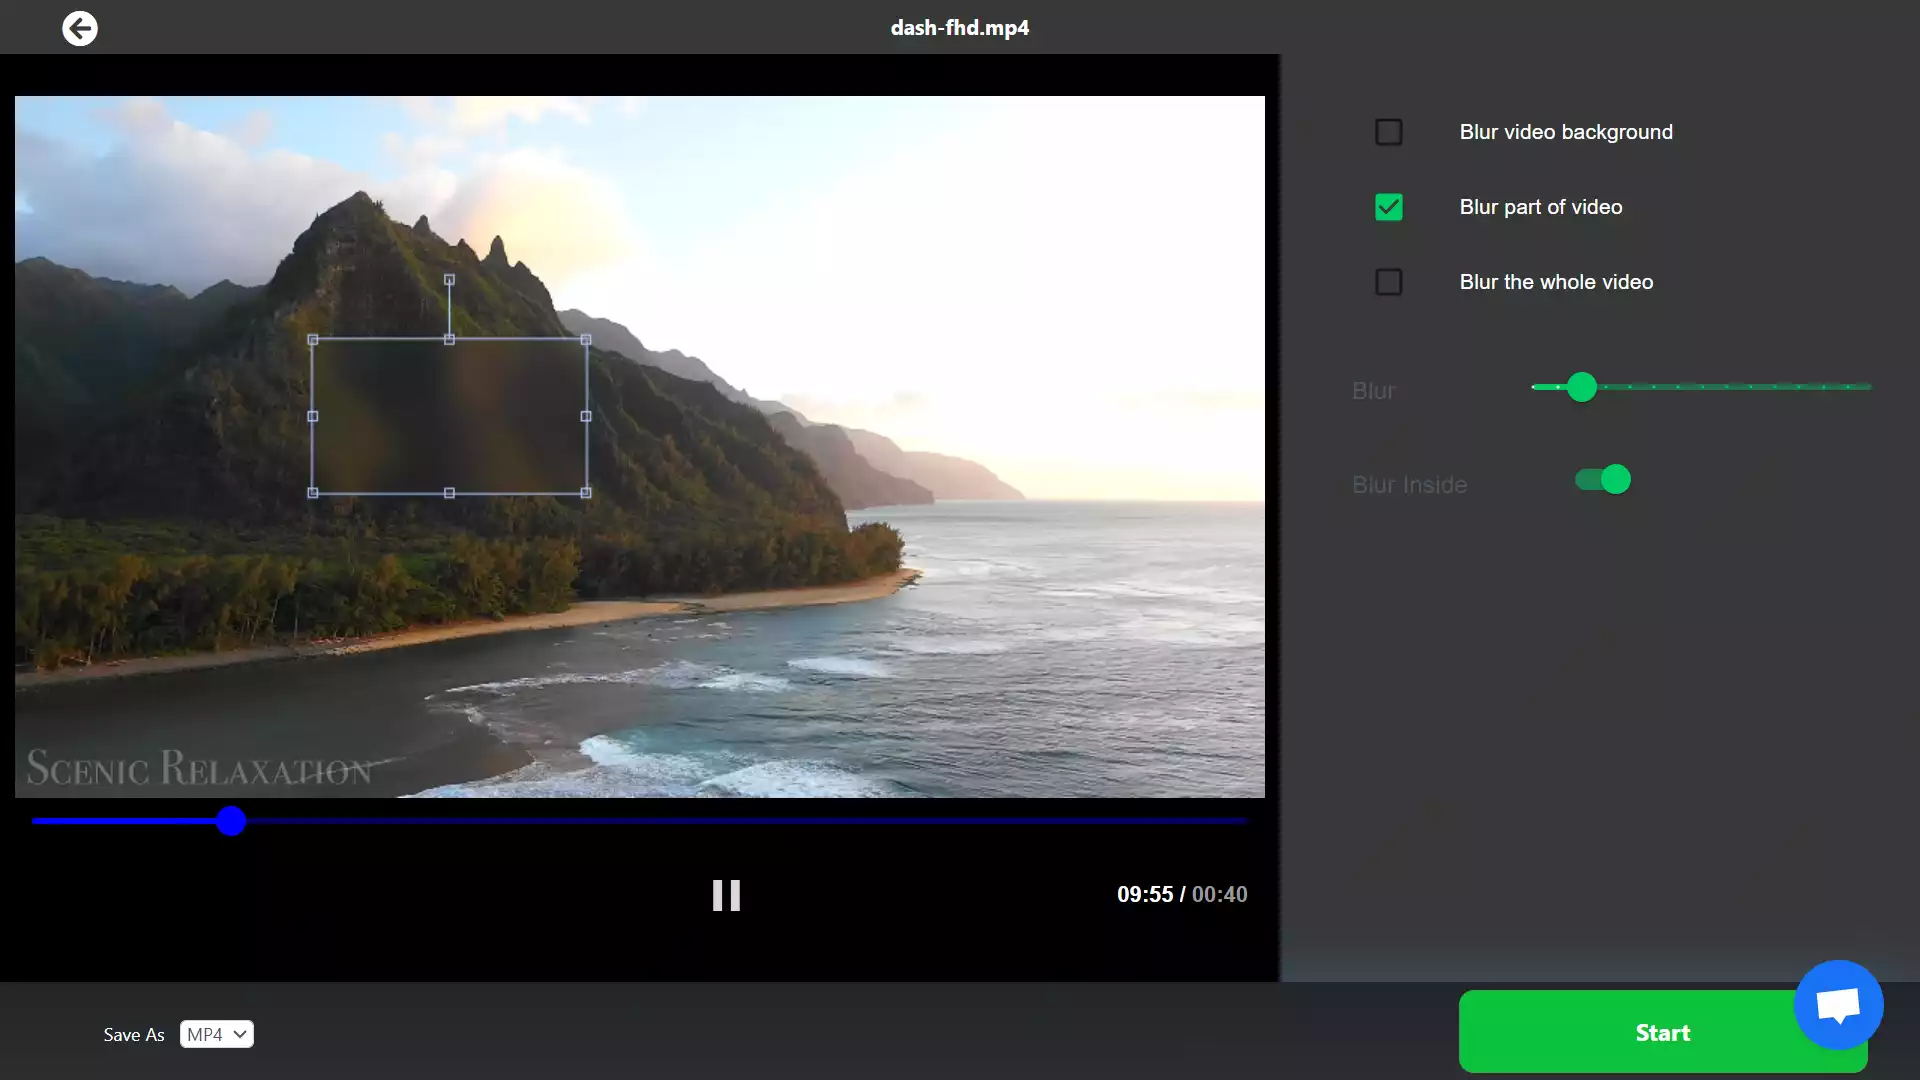The width and height of the screenshot is (1920, 1080).
Task: Click the back arrow icon
Action: tap(80, 28)
